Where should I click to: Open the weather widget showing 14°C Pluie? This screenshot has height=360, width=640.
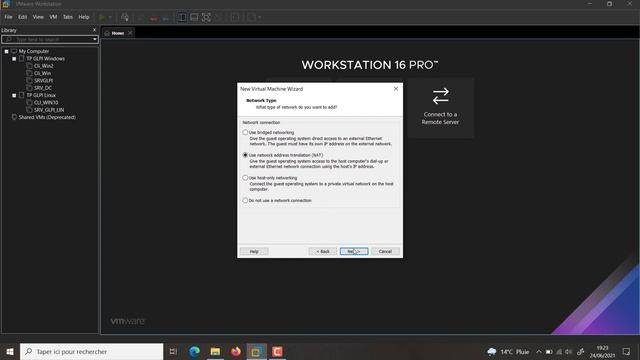point(509,351)
